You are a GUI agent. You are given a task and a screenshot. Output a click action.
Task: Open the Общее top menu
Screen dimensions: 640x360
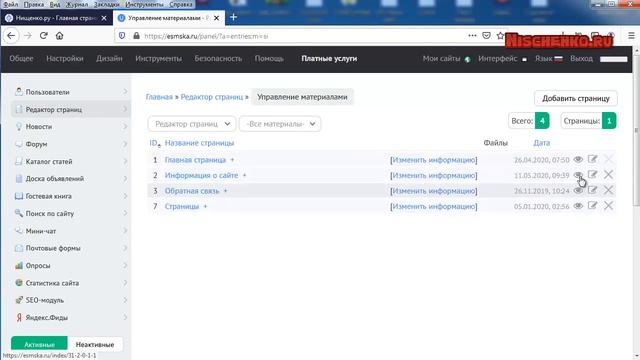pos(21,59)
